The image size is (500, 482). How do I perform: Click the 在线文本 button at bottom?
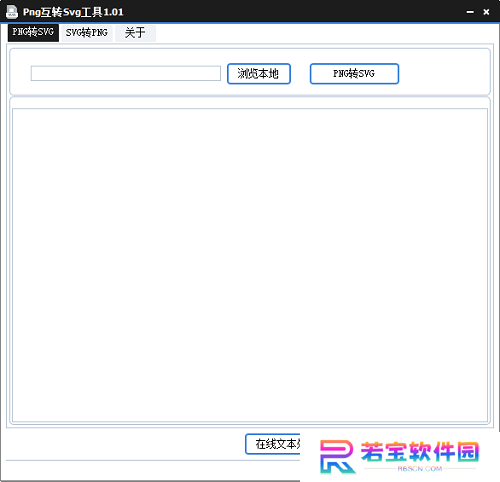(x=273, y=444)
